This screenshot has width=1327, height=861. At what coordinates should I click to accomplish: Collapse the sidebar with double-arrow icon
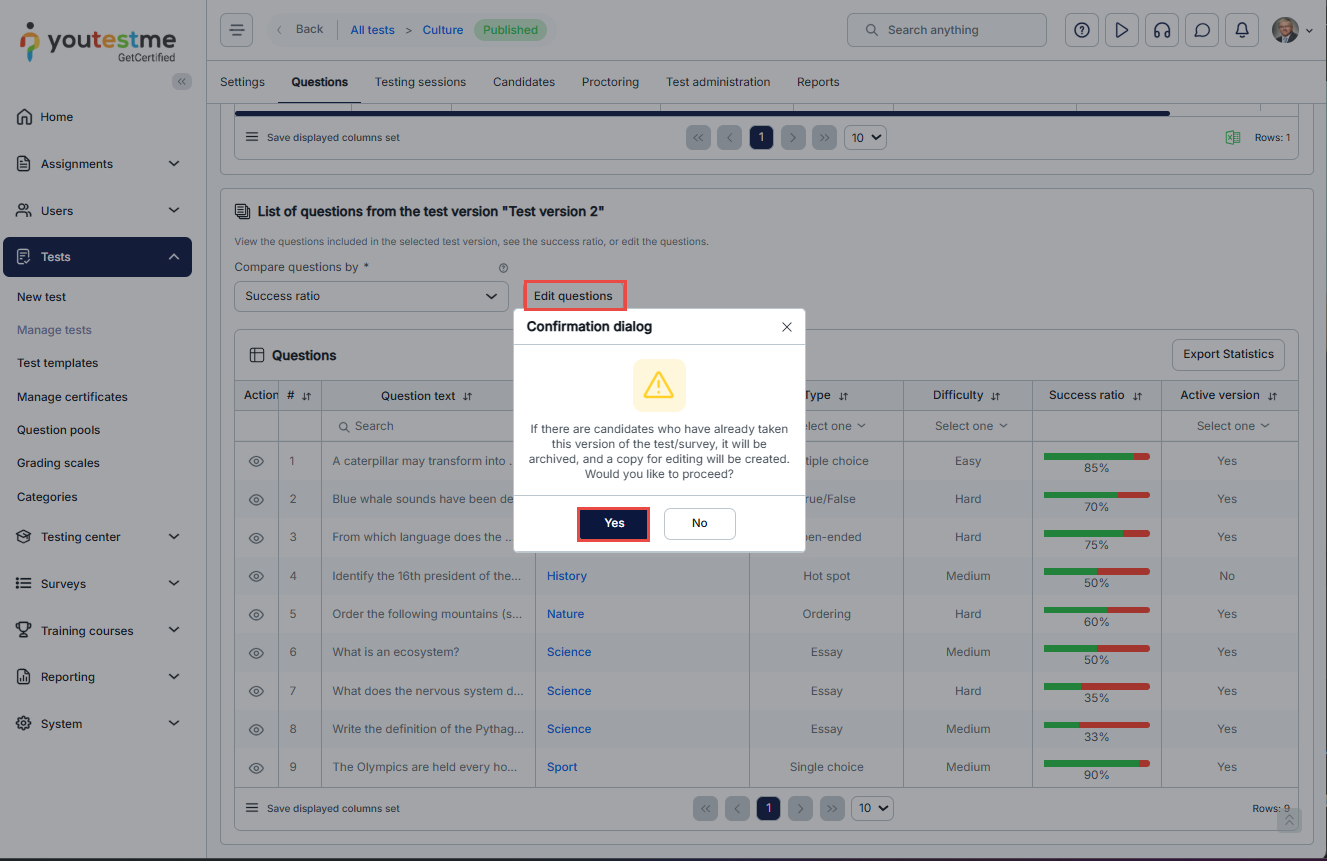(181, 82)
